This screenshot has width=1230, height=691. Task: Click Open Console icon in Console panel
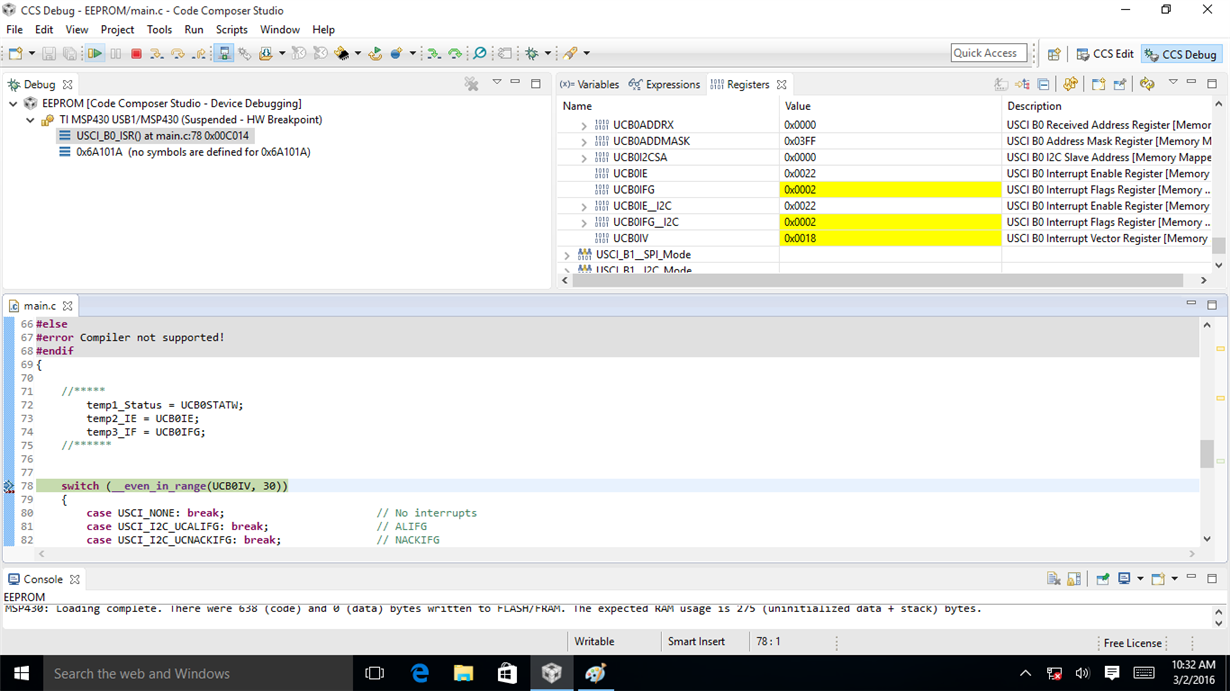tap(1158, 579)
